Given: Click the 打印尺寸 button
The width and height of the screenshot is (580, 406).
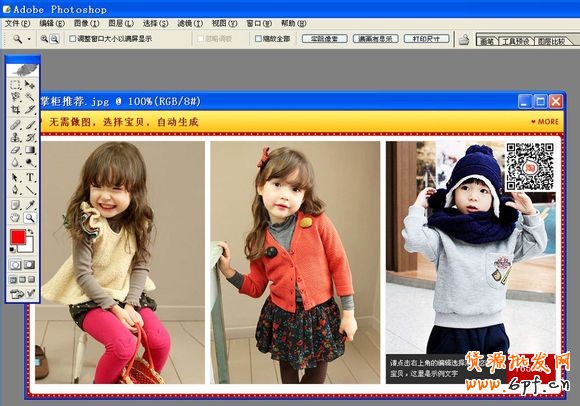Looking at the screenshot, I should (426, 38).
